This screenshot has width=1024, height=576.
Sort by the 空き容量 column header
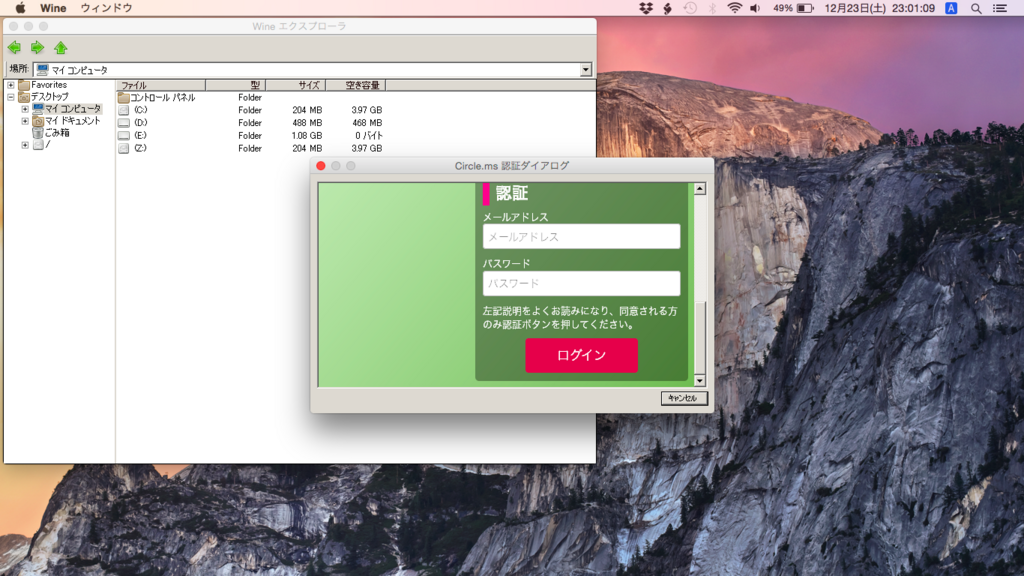356,85
